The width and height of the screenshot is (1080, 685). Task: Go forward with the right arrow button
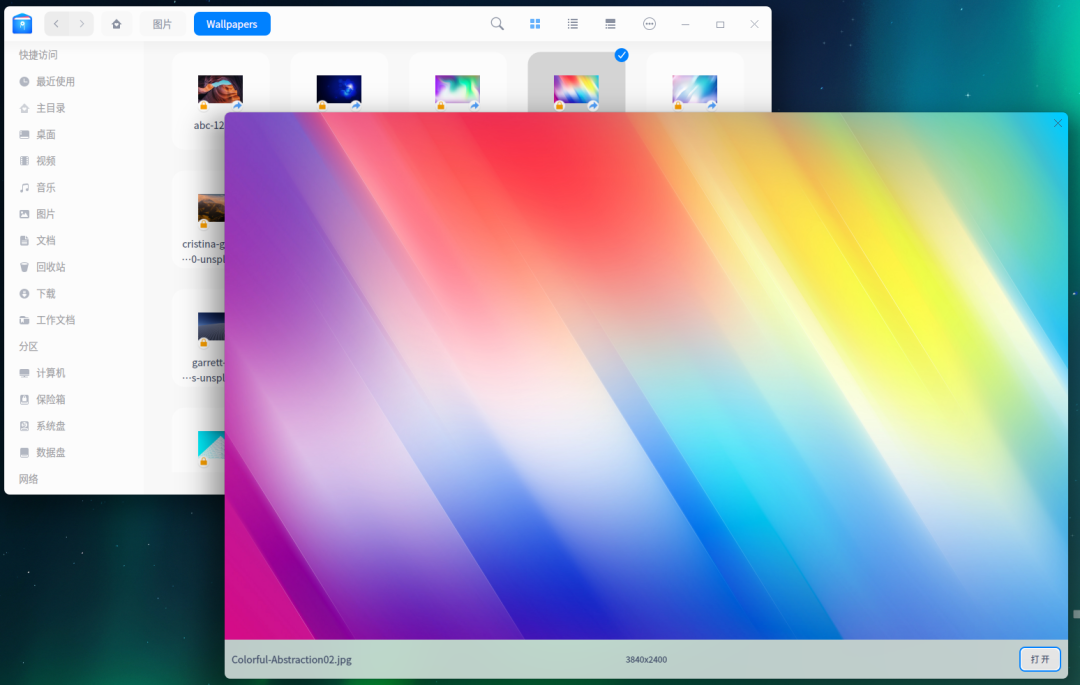point(82,24)
